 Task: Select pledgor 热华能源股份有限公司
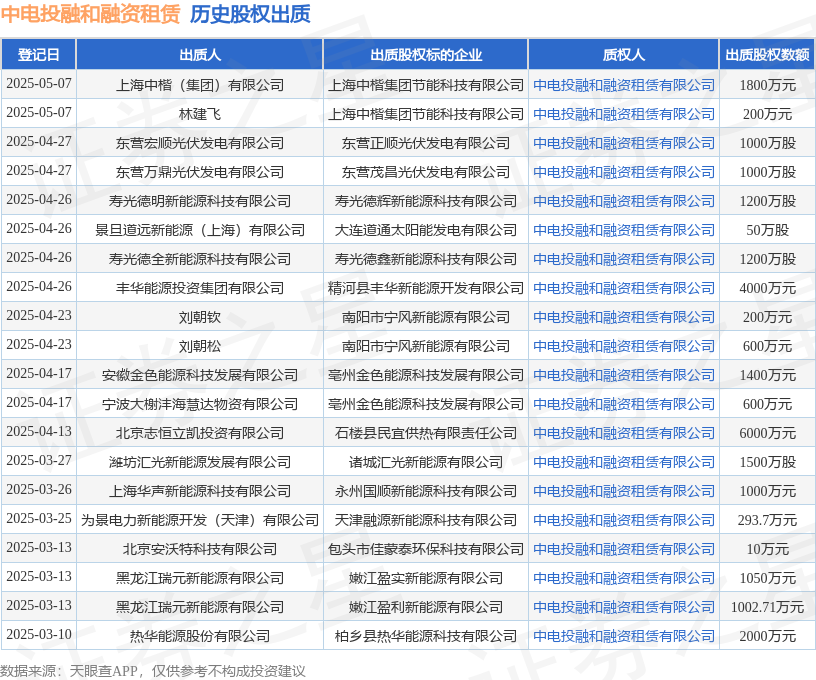click(x=200, y=636)
